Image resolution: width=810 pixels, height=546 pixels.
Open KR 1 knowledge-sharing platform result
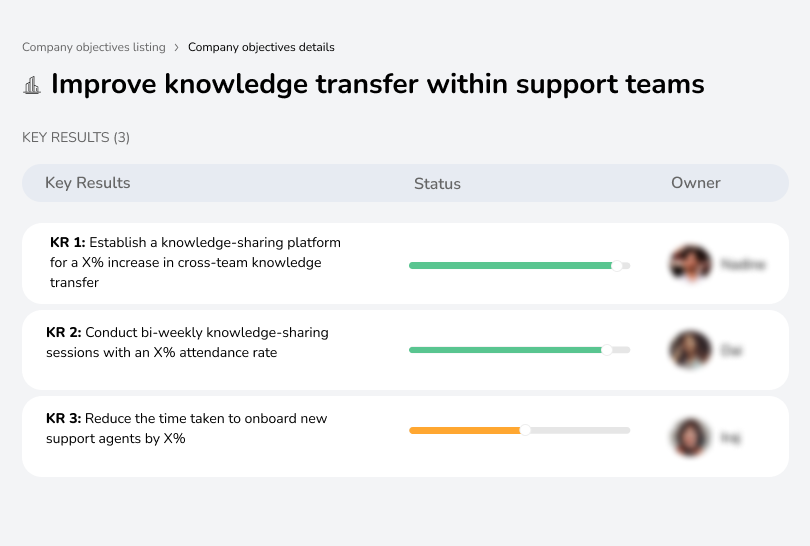195,262
